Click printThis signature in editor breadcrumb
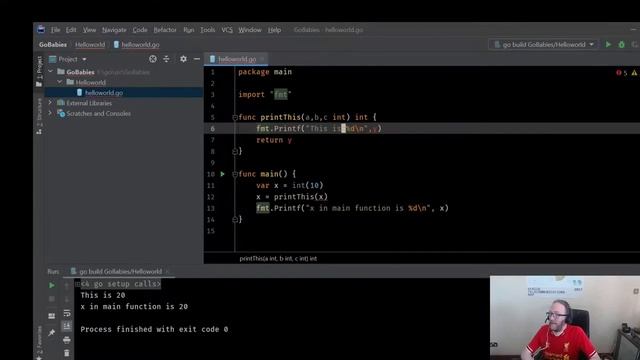The image size is (640, 360). pyautogui.click(x=278, y=258)
